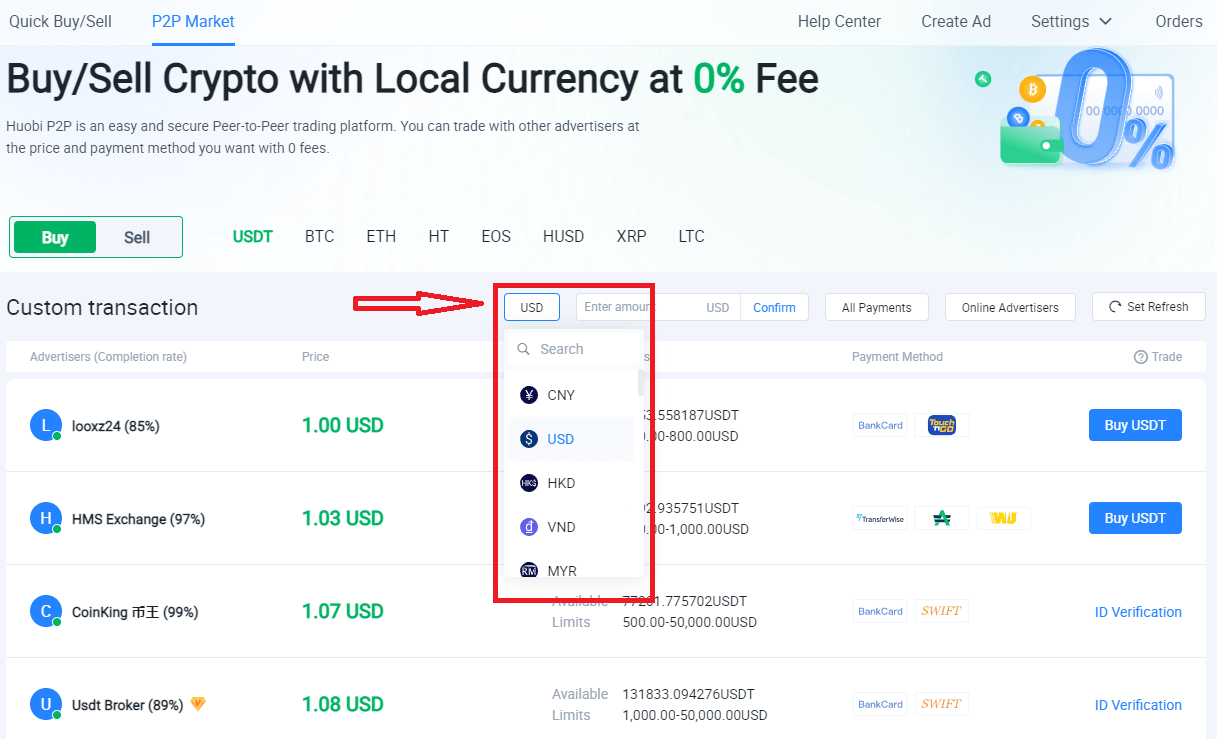Click the TransferWise payment icon
This screenshot has width=1217, height=739.
880,518
